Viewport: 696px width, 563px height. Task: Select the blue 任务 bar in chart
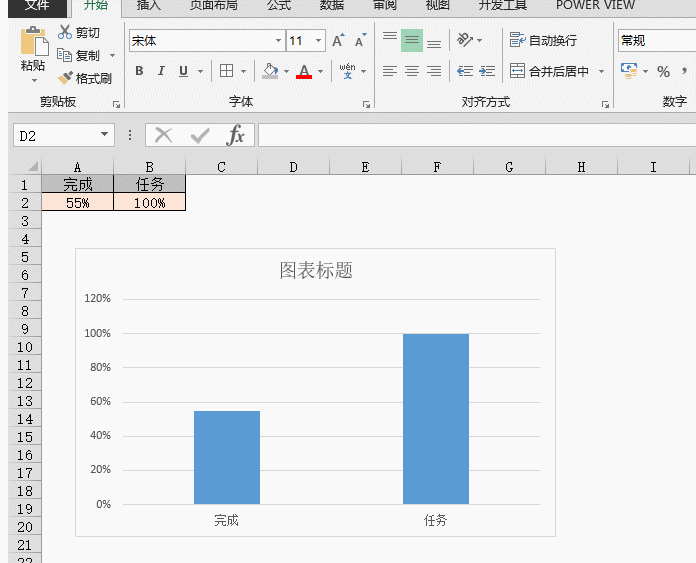click(x=436, y=419)
